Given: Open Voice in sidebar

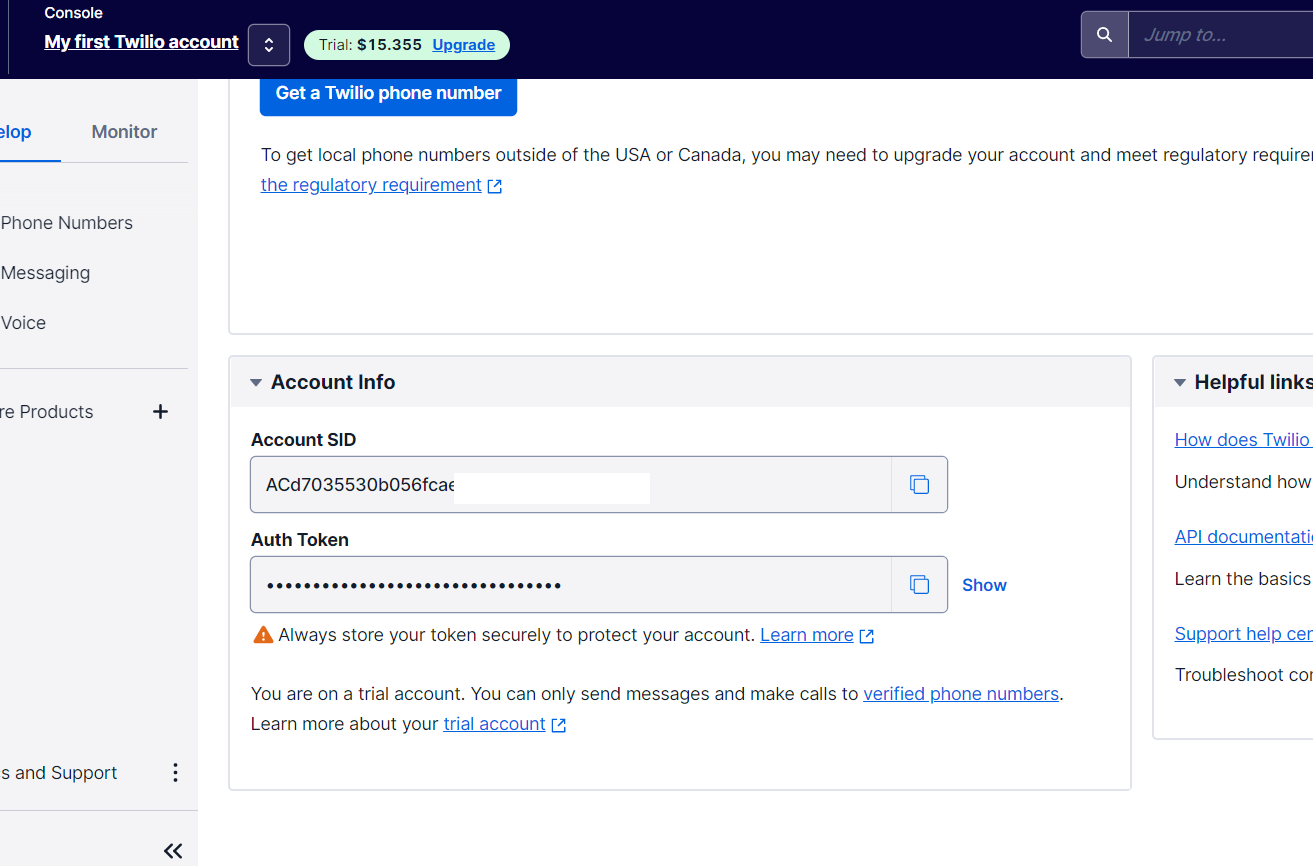Looking at the screenshot, I should click(23, 323).
